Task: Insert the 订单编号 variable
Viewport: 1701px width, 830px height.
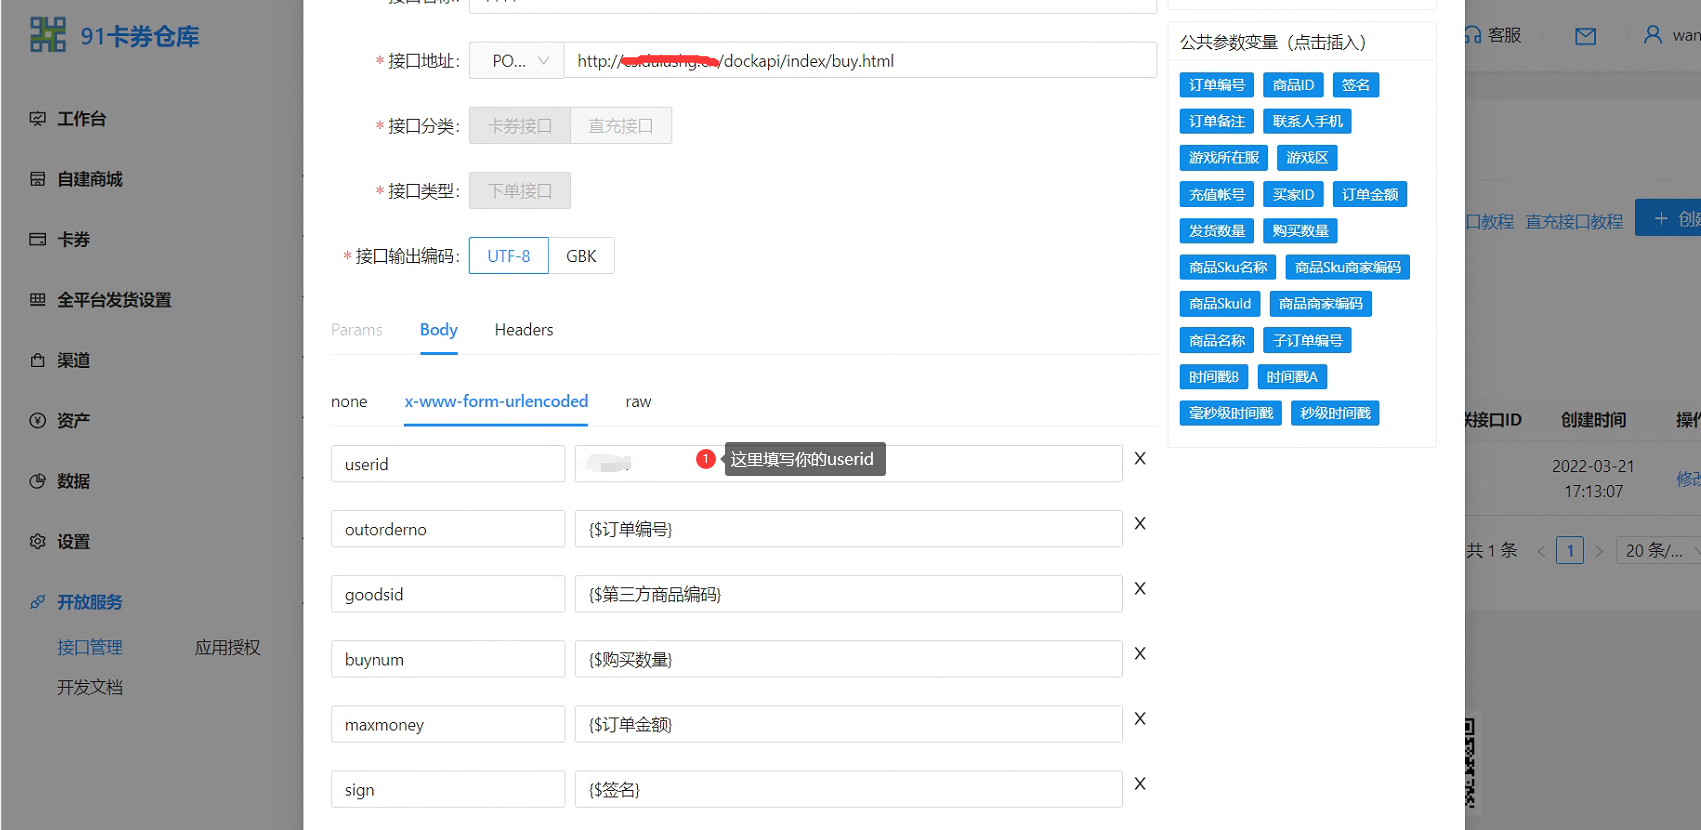Action: coord(1217,85)
